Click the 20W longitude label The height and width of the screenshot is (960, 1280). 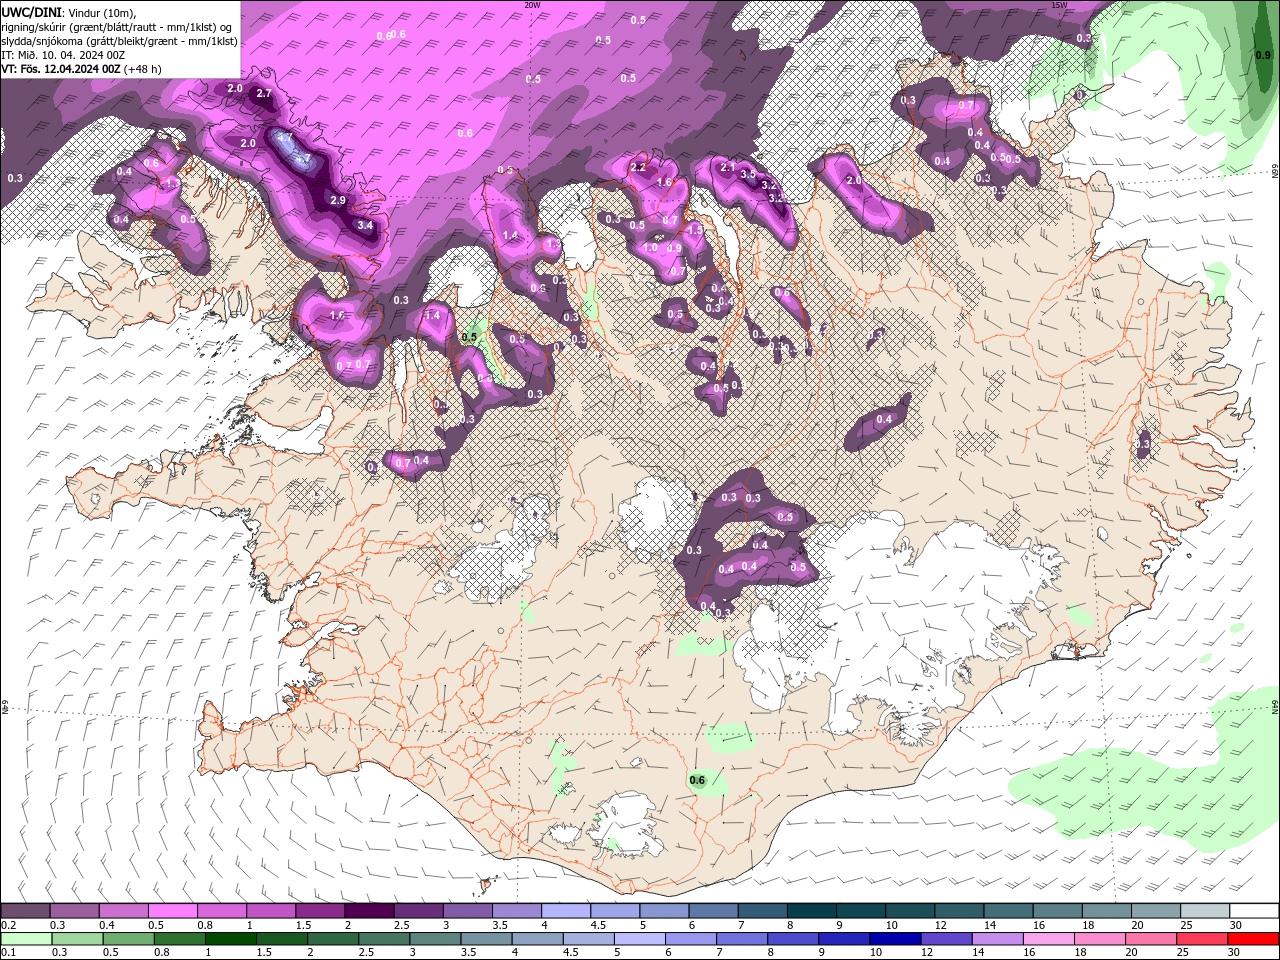[532, 5]
